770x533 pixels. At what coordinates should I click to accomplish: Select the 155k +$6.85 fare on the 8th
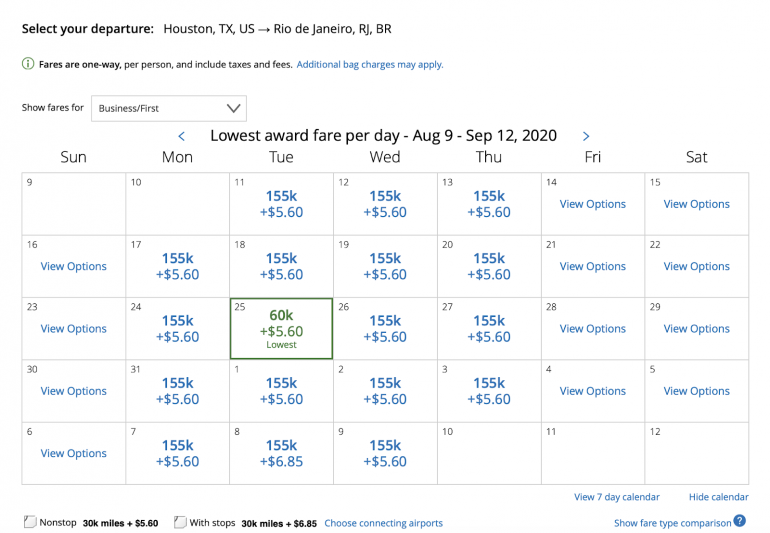[281, 454]
